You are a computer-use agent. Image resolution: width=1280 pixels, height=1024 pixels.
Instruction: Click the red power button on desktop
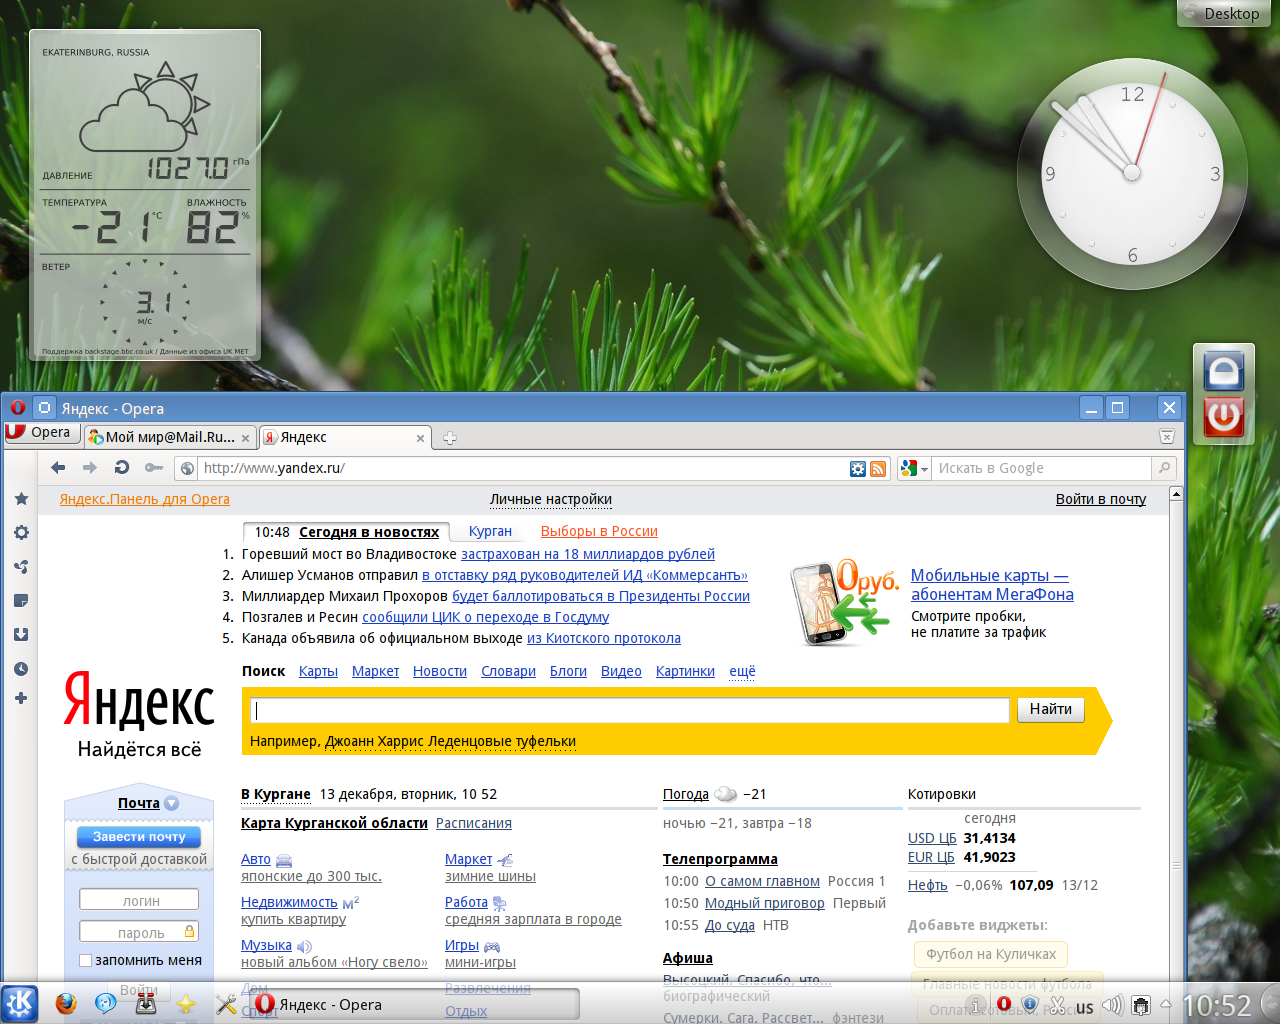point(1223,417)
